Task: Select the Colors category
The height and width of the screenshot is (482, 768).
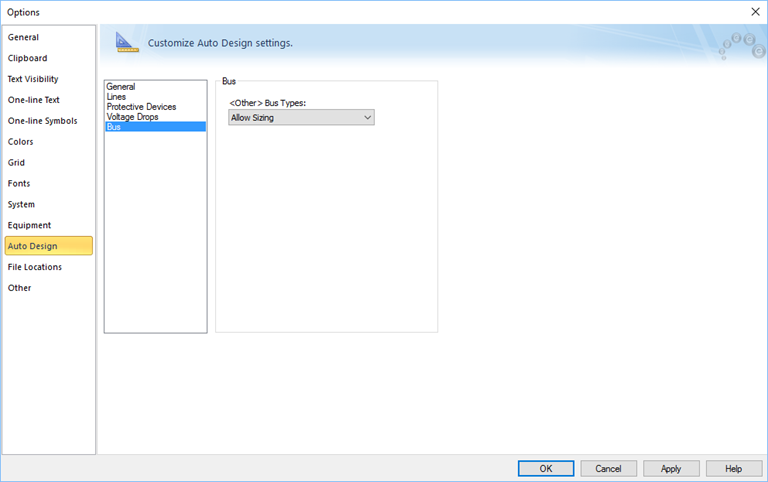Action: point(21,142)
